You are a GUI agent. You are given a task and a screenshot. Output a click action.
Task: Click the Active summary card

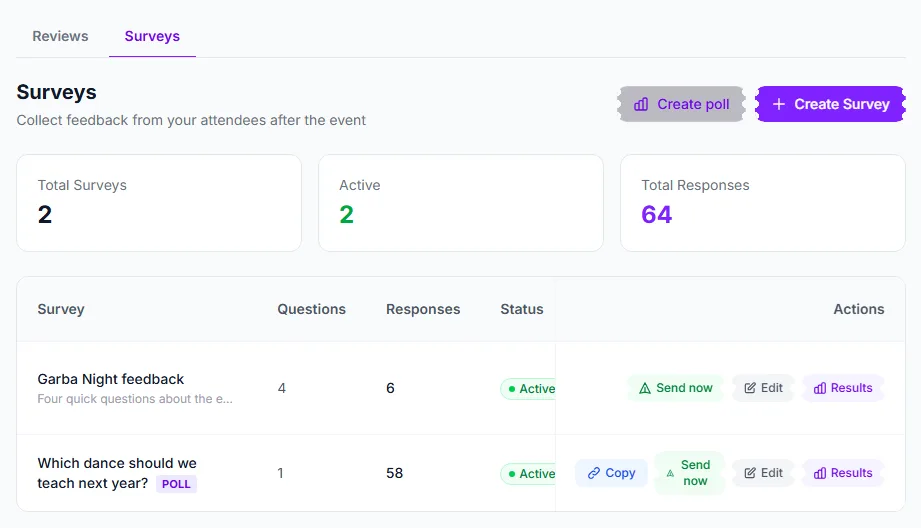coord(461,203)
